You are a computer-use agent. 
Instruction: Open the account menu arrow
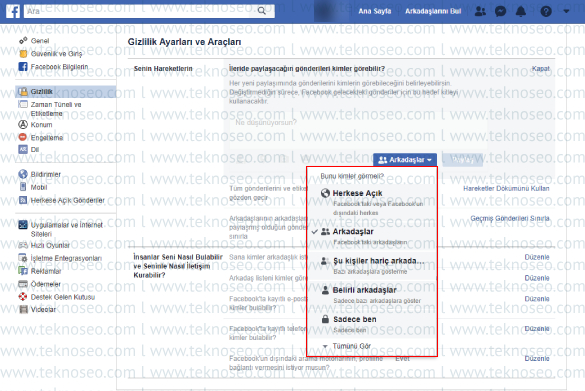[x=566, y=11]
